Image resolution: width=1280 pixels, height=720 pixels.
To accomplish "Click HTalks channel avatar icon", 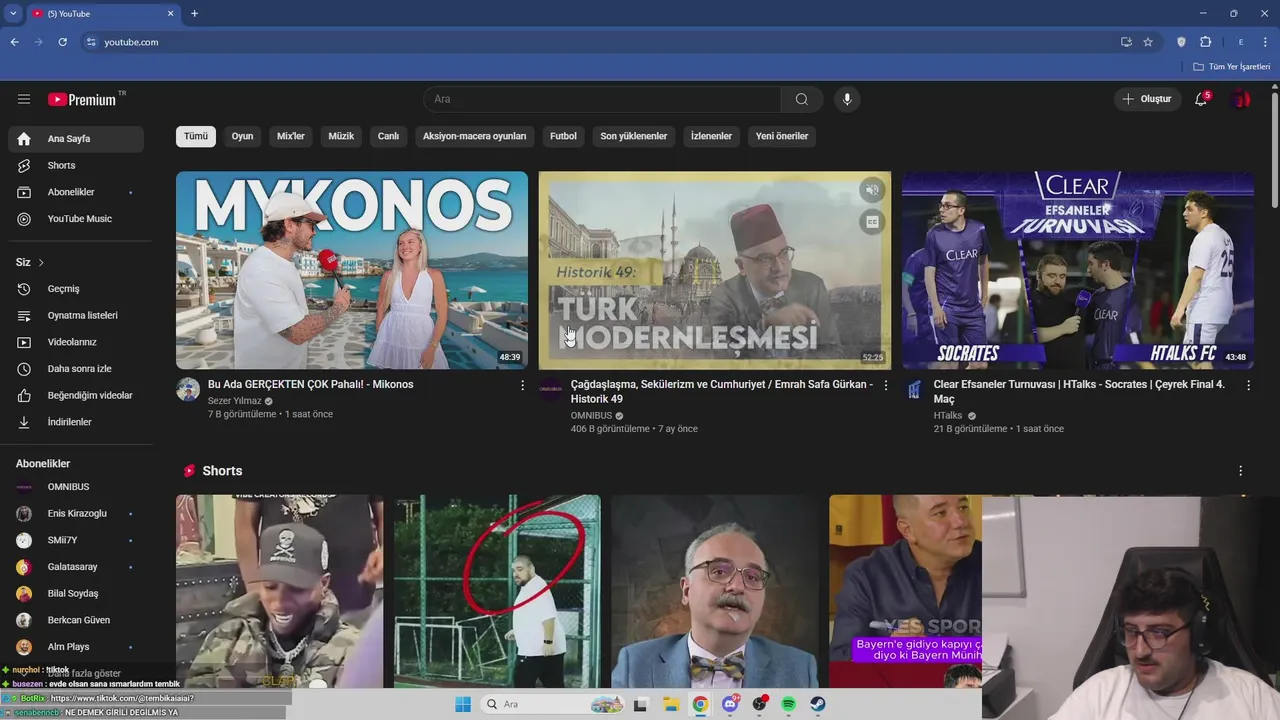I will [914, 389].
